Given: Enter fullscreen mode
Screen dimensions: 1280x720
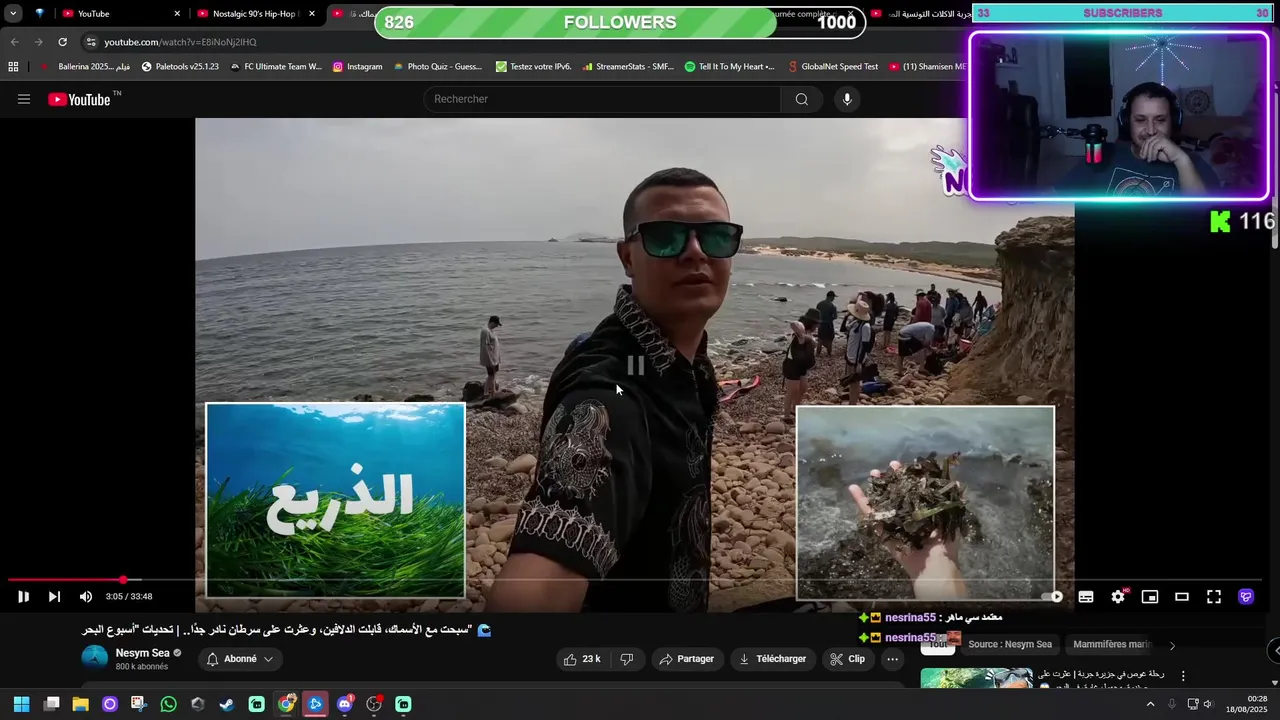Looking at the screenshot, I should 1214,597.
